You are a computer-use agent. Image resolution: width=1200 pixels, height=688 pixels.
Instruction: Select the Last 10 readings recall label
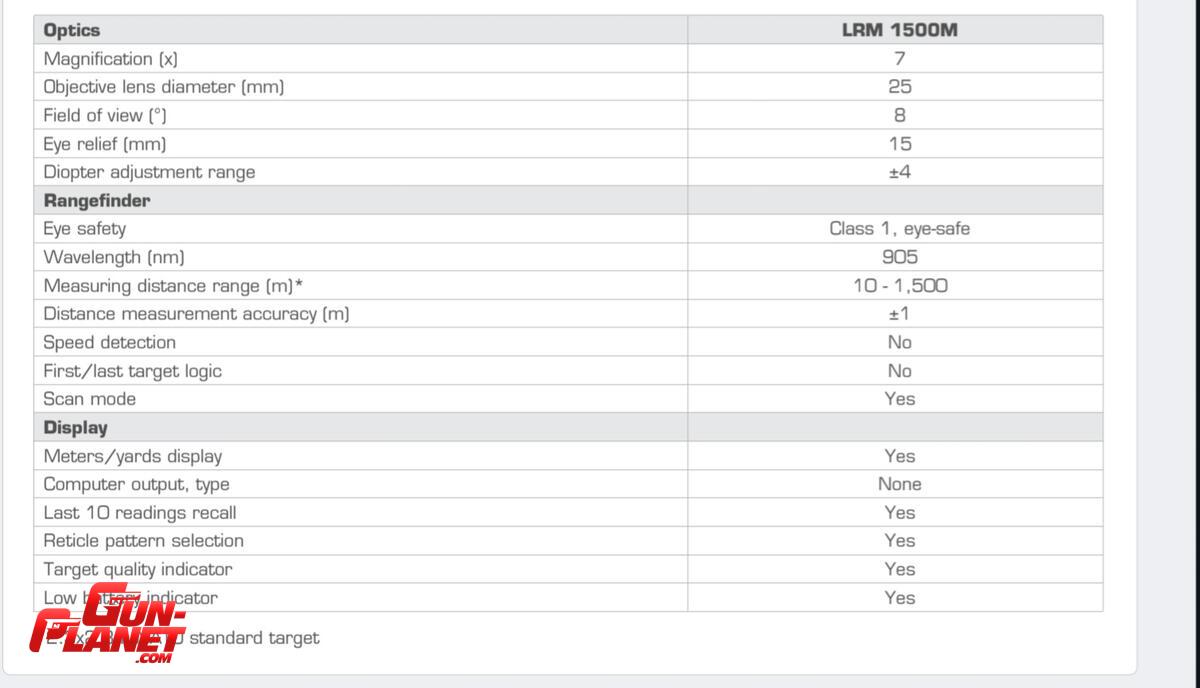(140, 512)
